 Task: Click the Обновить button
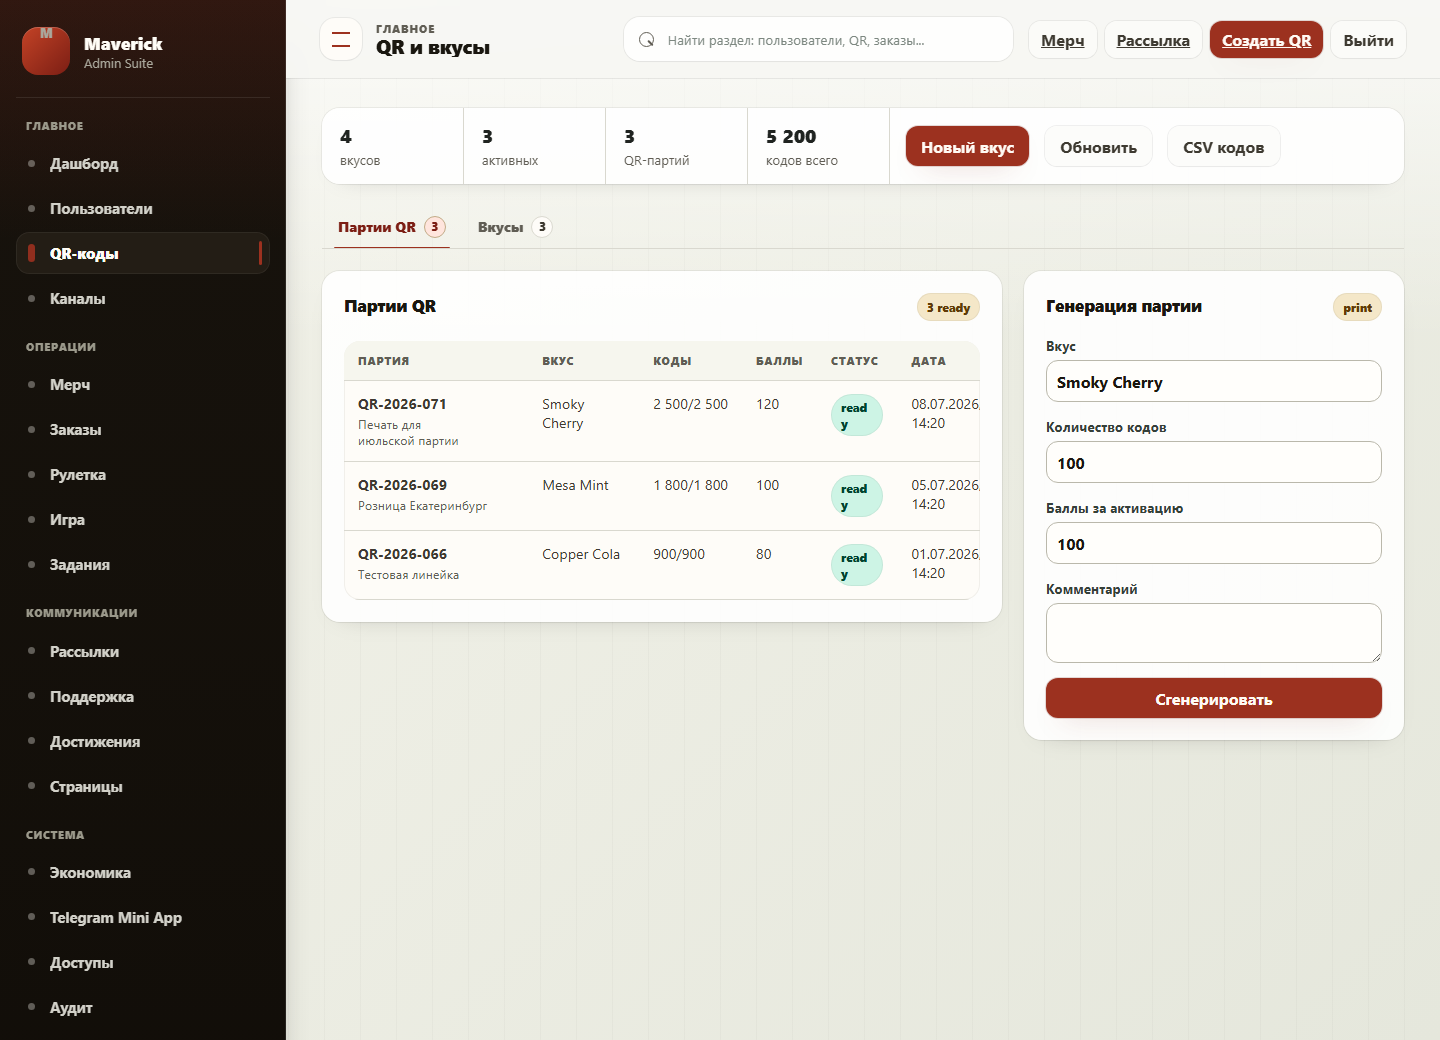(1098, 146)
